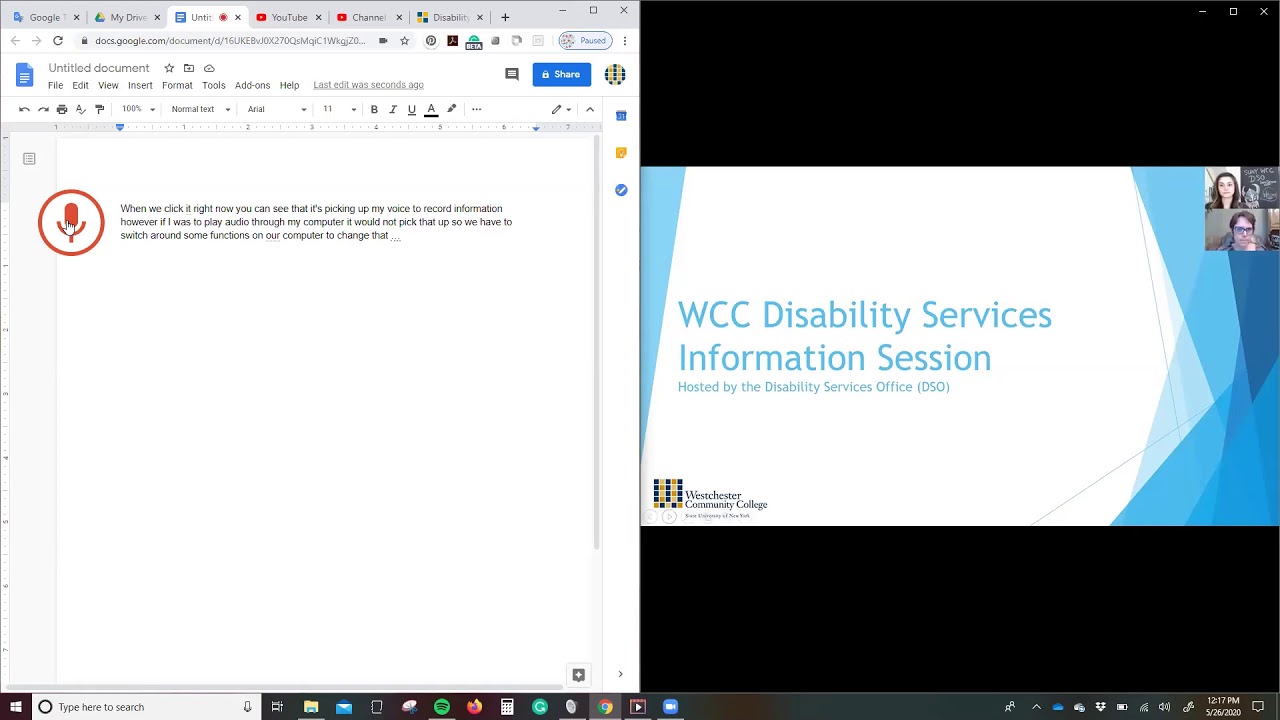Switch to the Channel browser tab
This screenshot has height=720, width=1280.
(369, 17)
